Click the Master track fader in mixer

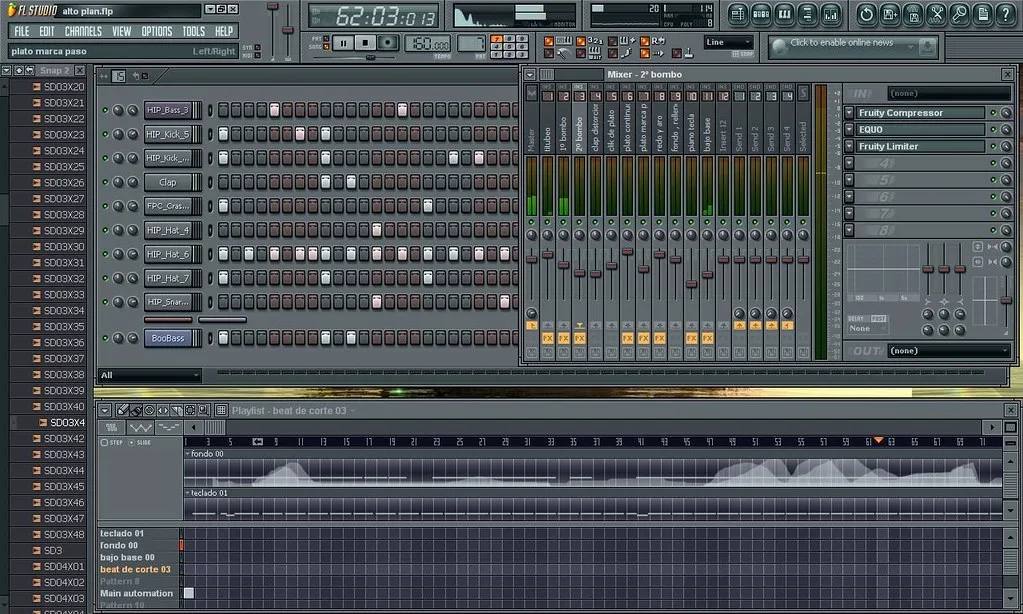click(532, 259)
